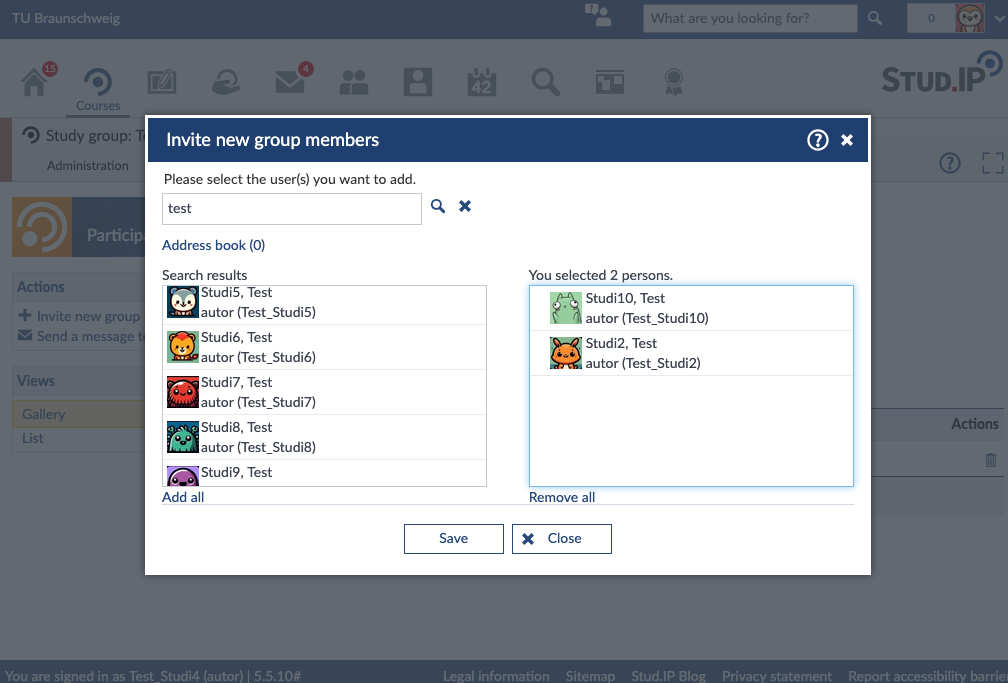Click Studi8 green monster avatar thumbnail
The height and width of the screenshot is (683, 1008).
click(x=183, y=437)
